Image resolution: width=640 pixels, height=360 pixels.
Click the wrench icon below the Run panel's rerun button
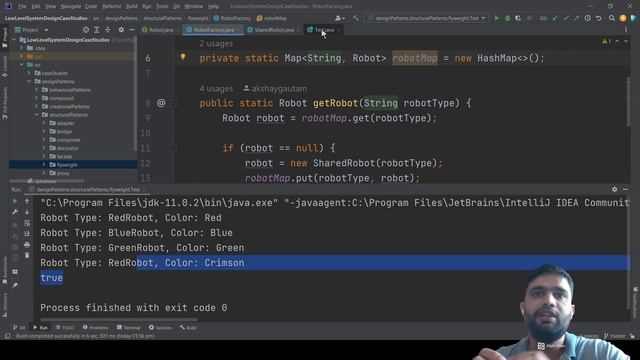point(15,212)
